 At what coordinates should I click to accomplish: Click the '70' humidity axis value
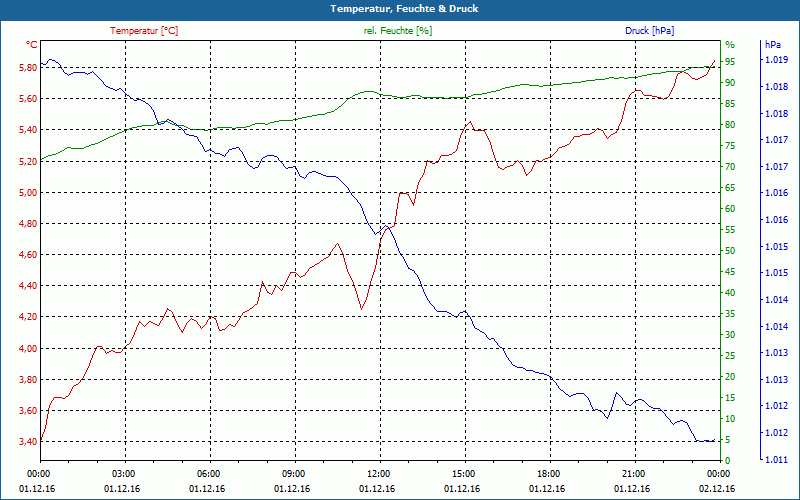click(x=730, y=167)
